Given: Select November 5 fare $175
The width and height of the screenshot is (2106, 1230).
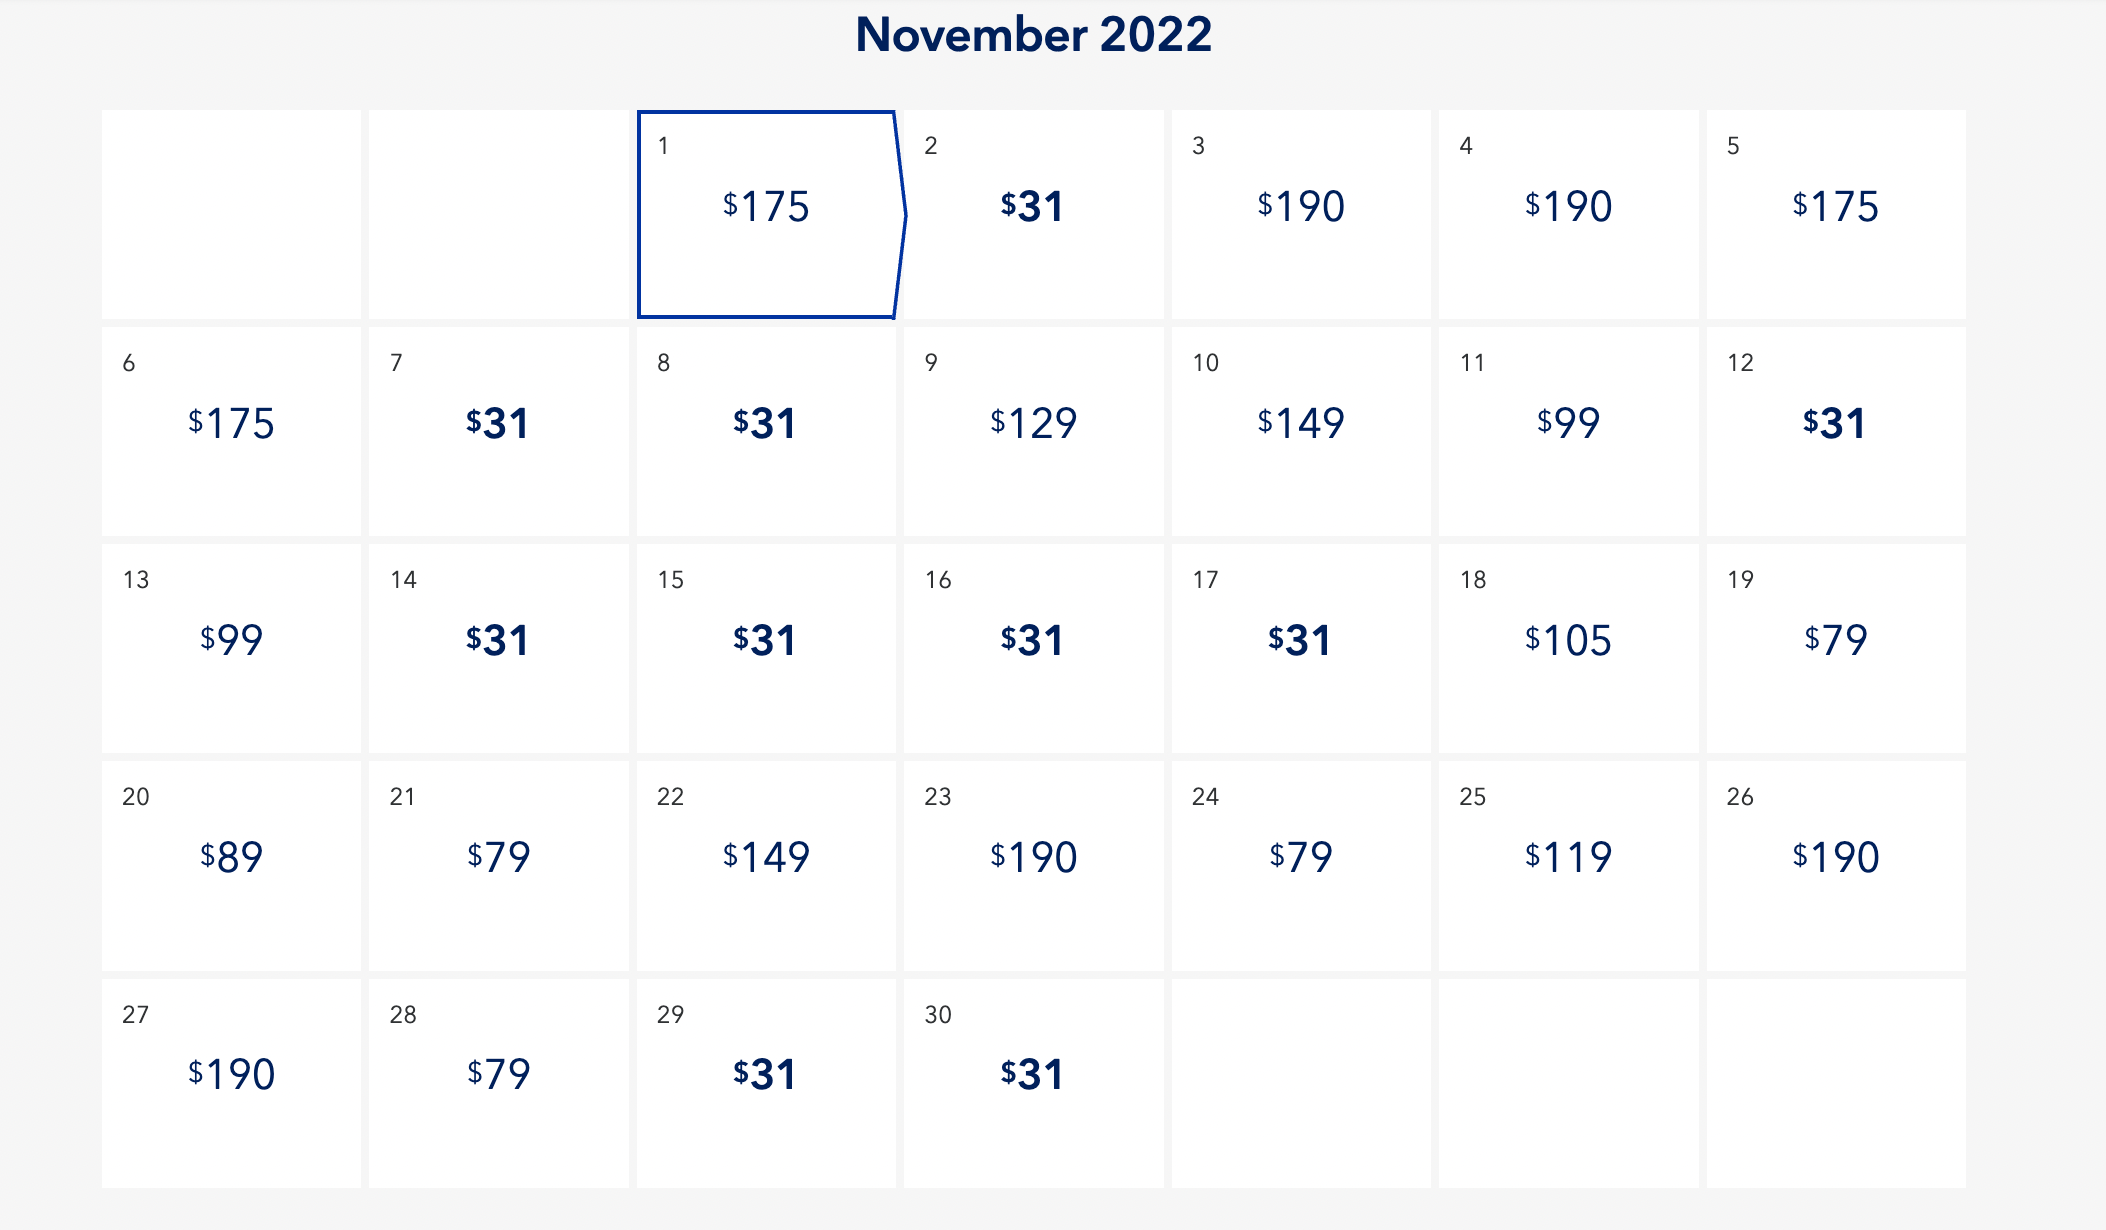Looking at the screenshot, I should click(x=1836, y=214).
